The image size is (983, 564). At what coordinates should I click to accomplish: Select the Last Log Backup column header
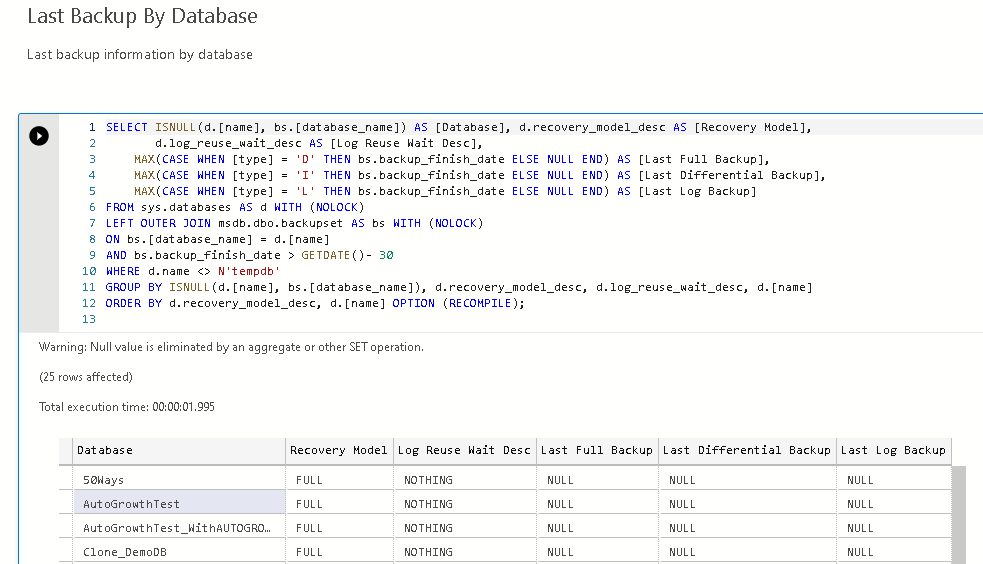893,450
